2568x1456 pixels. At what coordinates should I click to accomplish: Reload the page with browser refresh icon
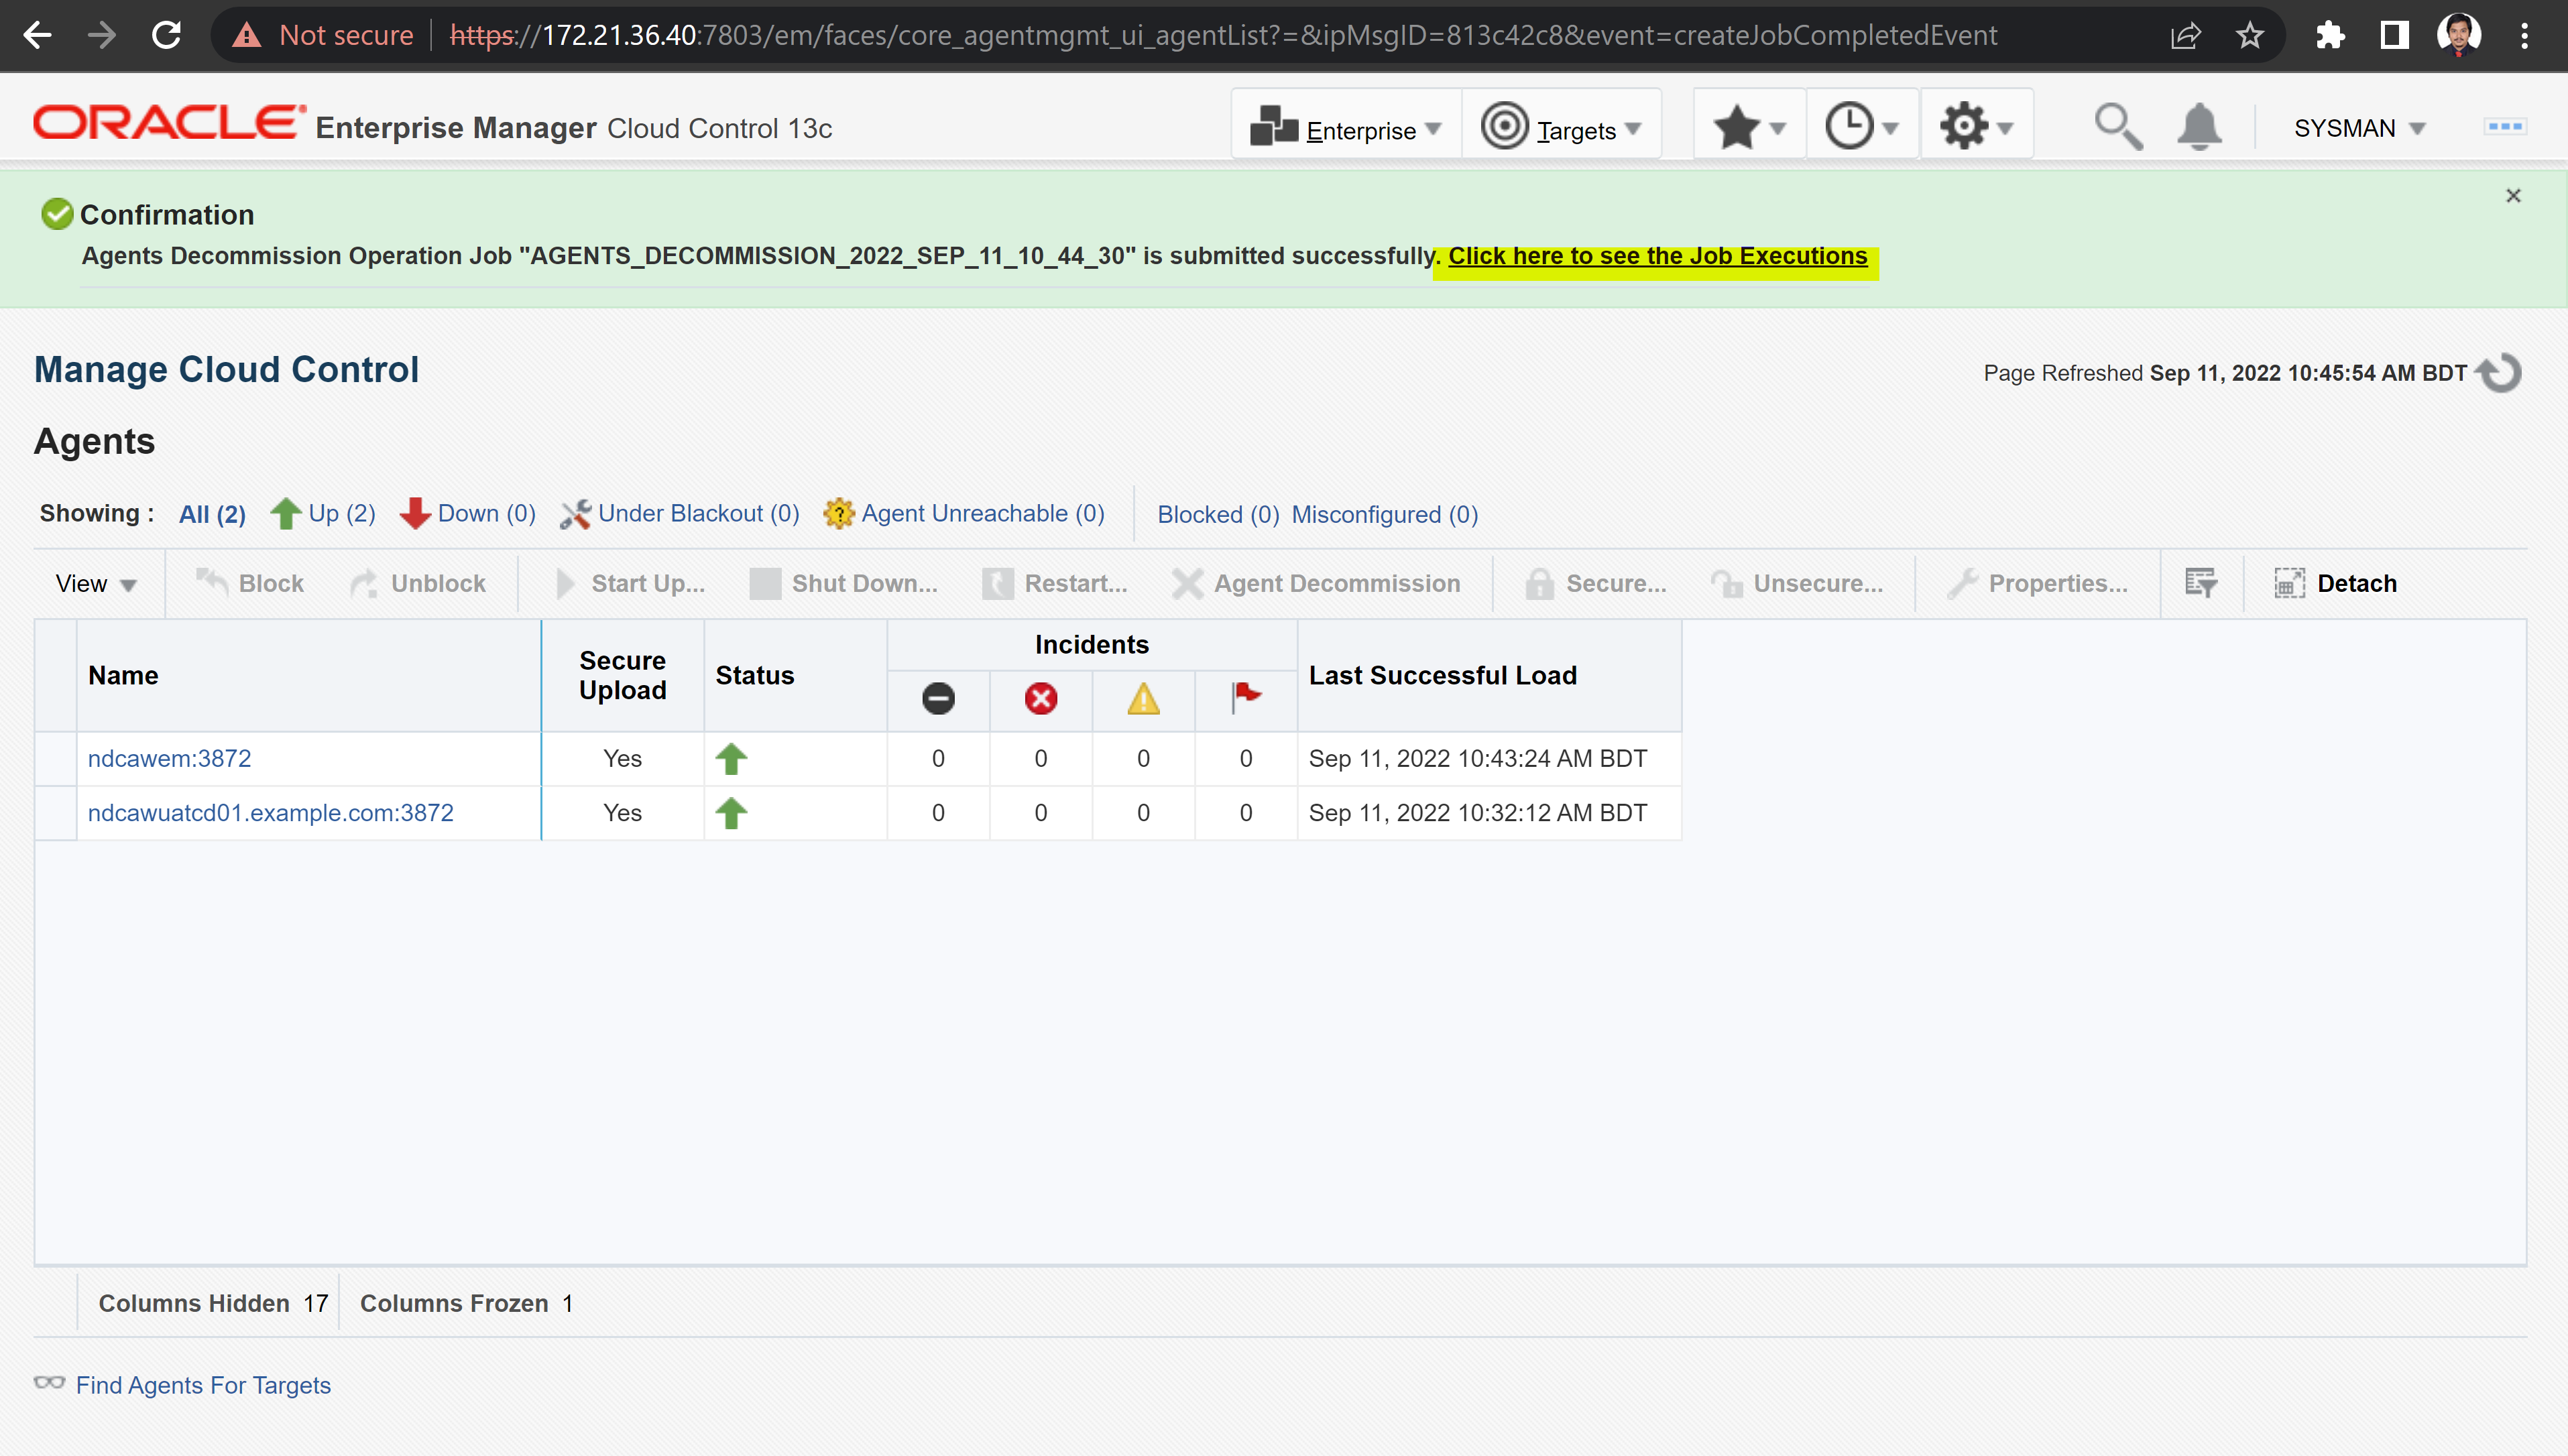tap(166, 36)
